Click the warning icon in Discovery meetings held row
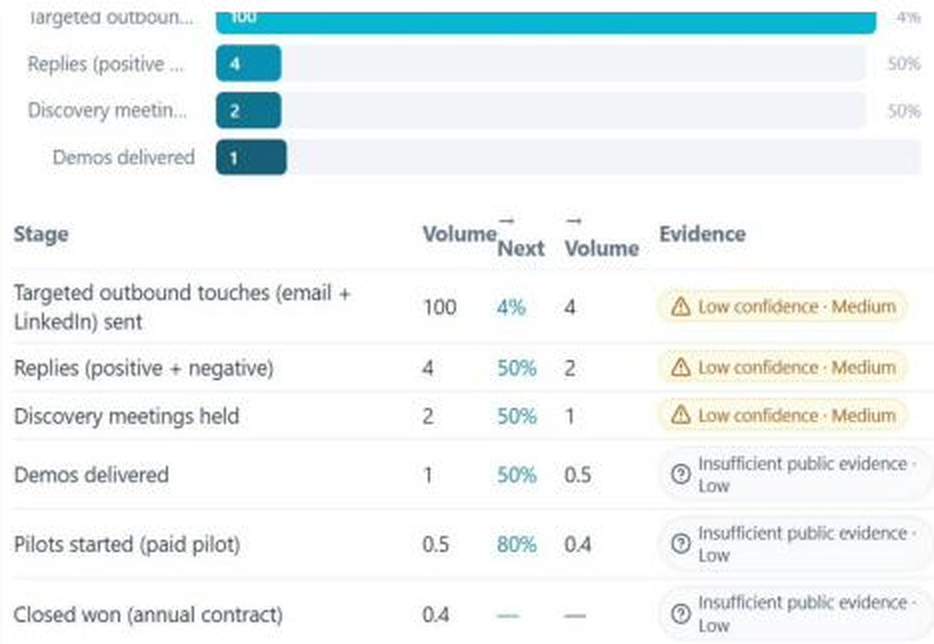 (x=680, y=415)
